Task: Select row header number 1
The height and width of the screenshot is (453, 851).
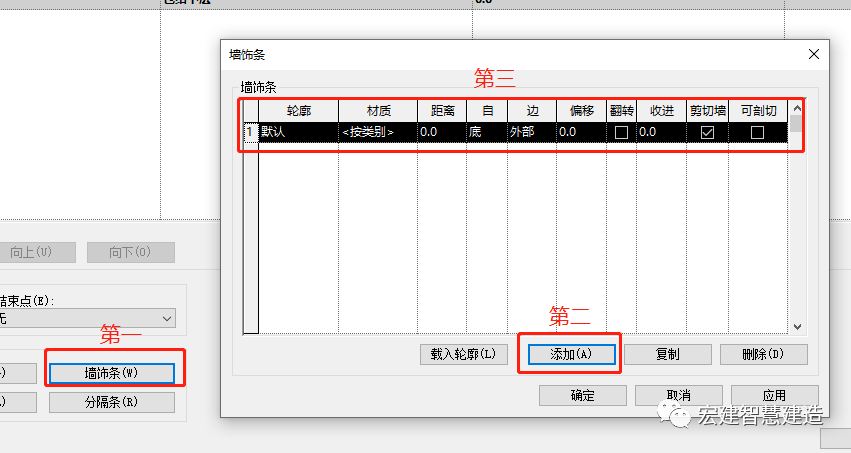Action: [x=250, y=132]
